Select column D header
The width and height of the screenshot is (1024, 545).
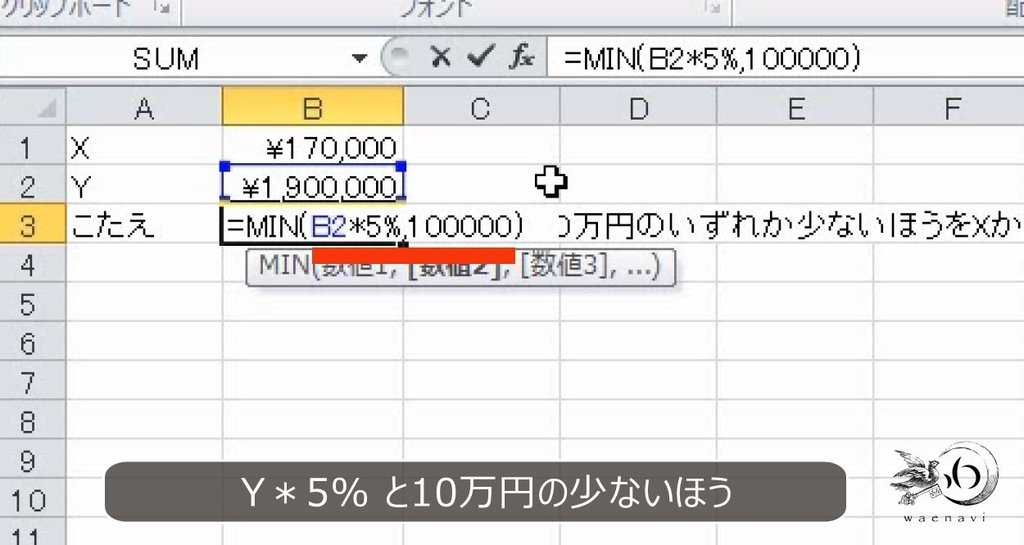(x=638, y=108)
